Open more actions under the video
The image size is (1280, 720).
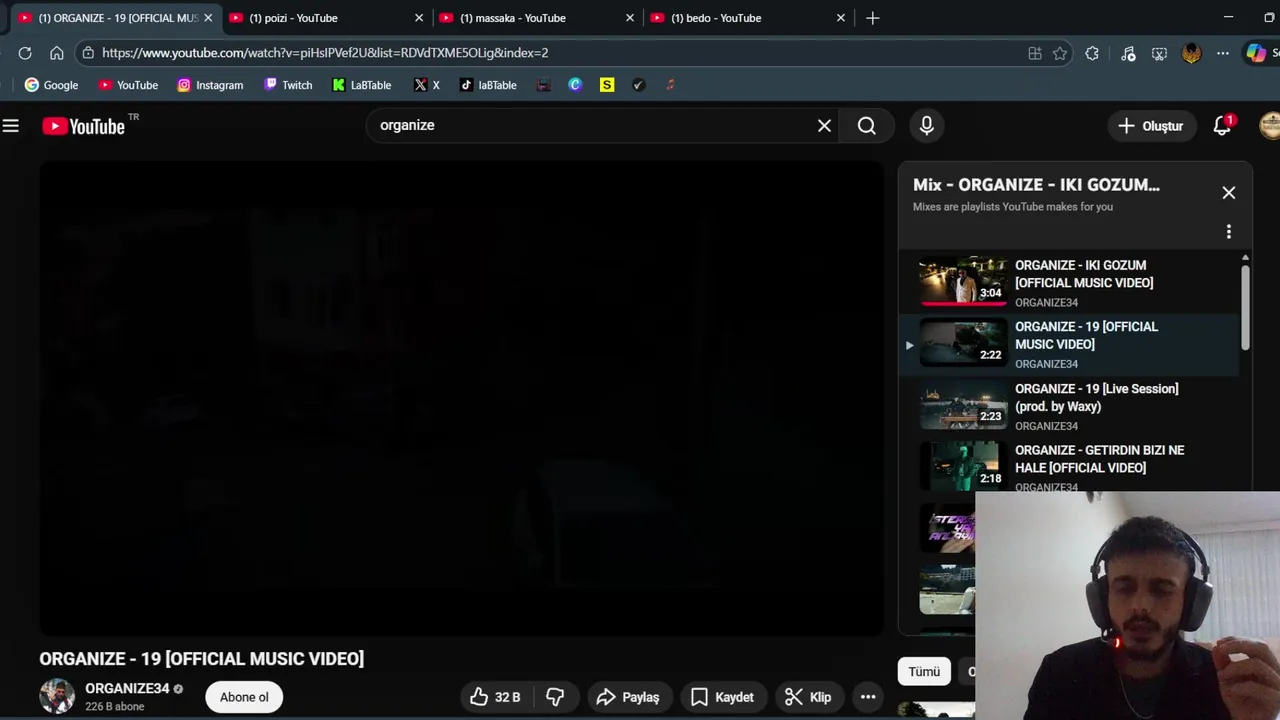coord(868,697)
